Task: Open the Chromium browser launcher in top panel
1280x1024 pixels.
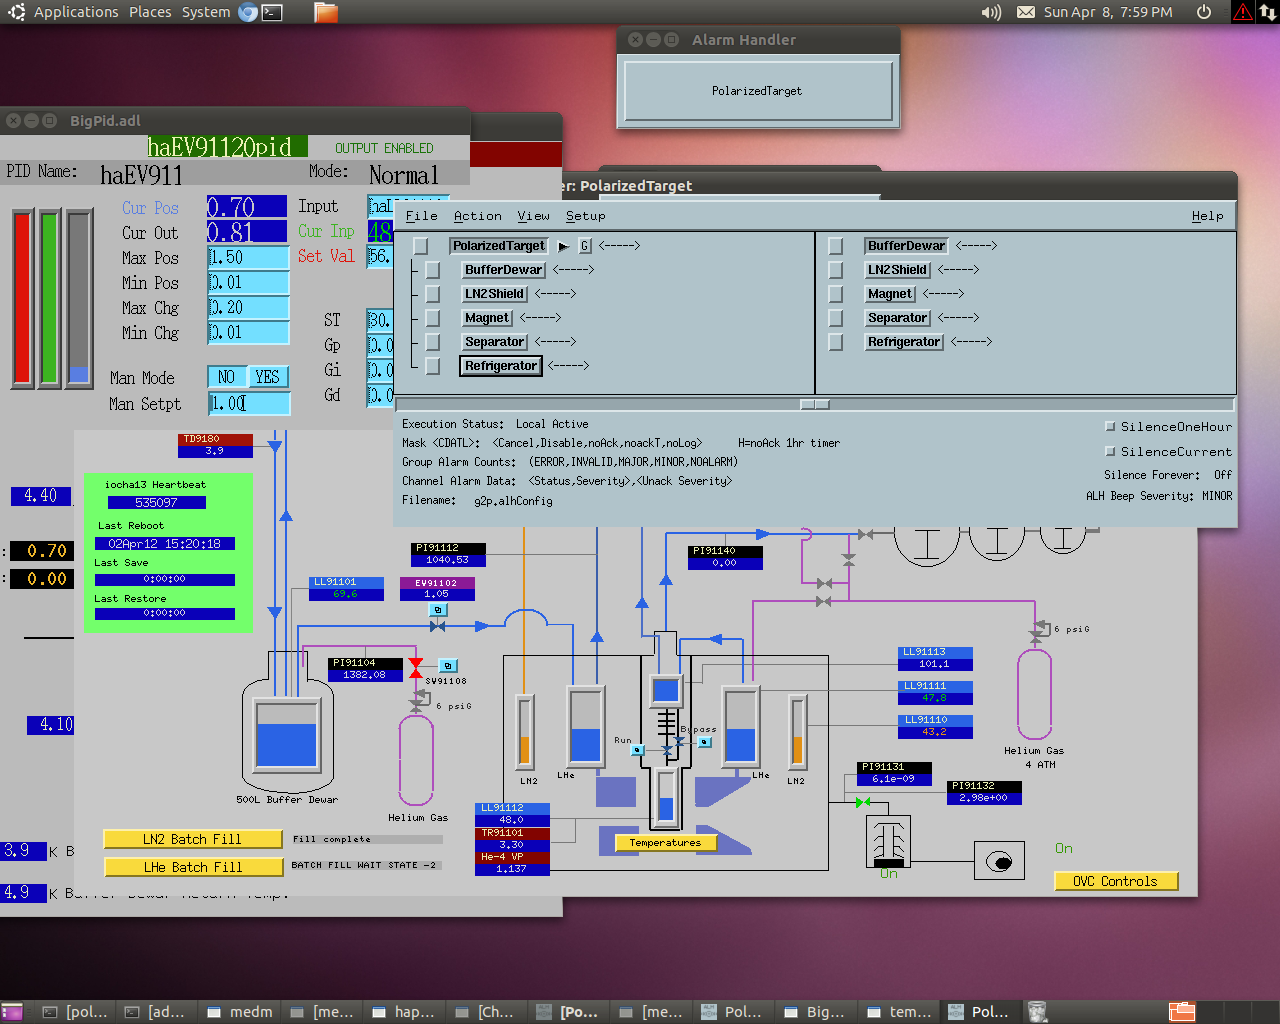Action: tap(248, 12)
